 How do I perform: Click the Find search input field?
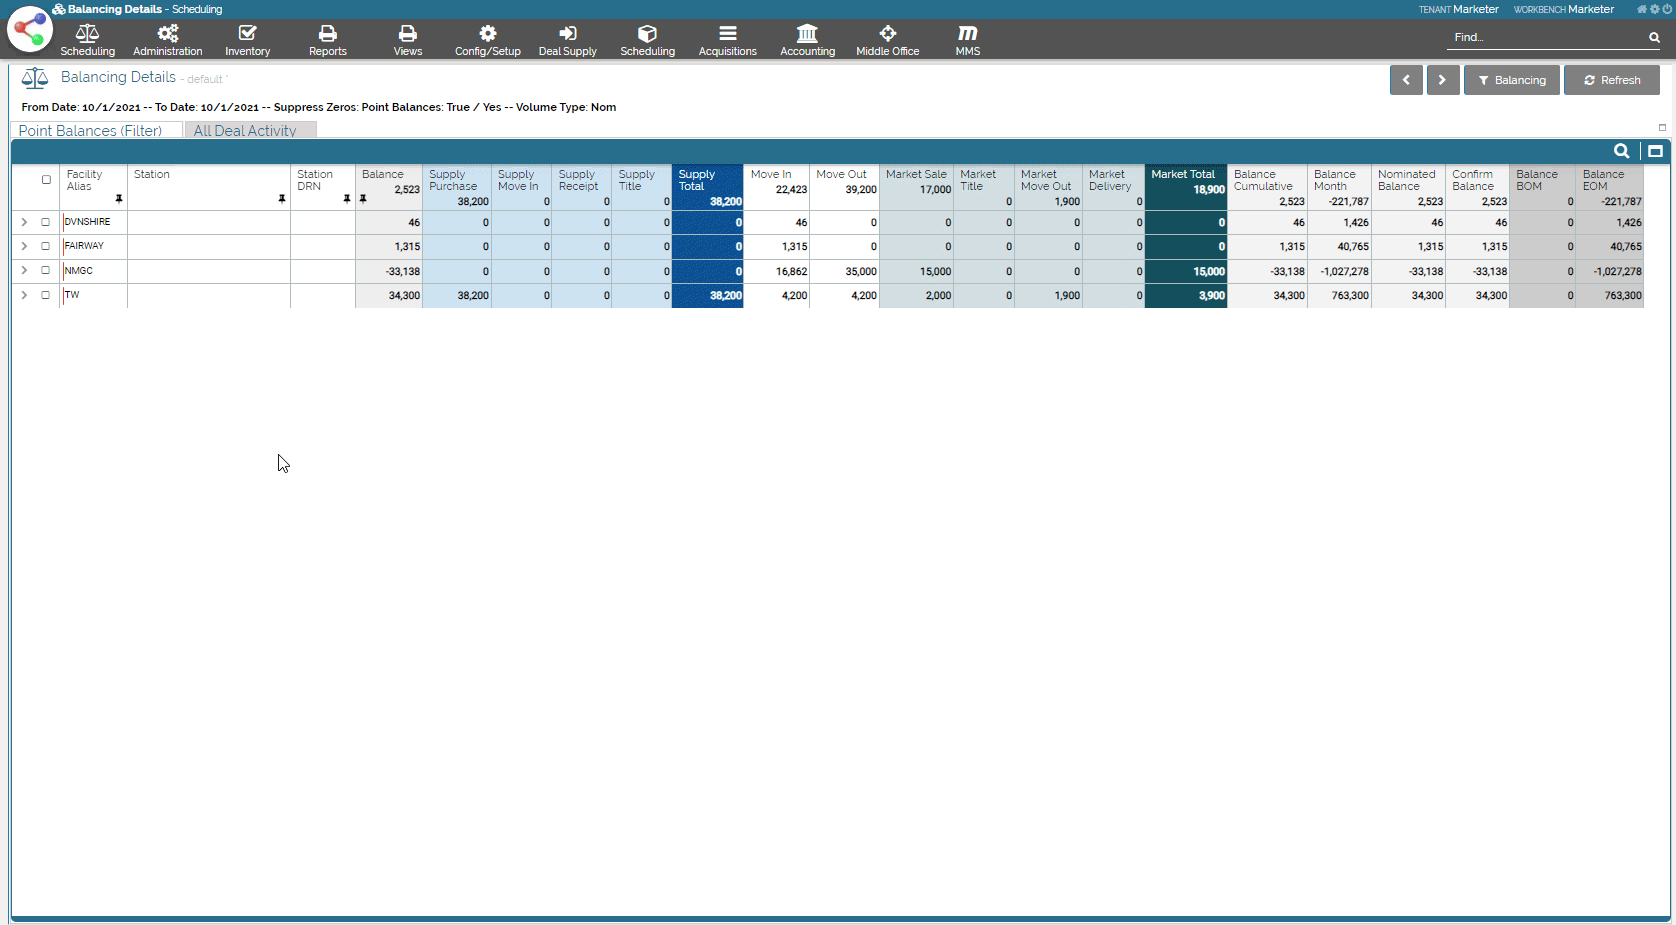(x=1545, y=37)
